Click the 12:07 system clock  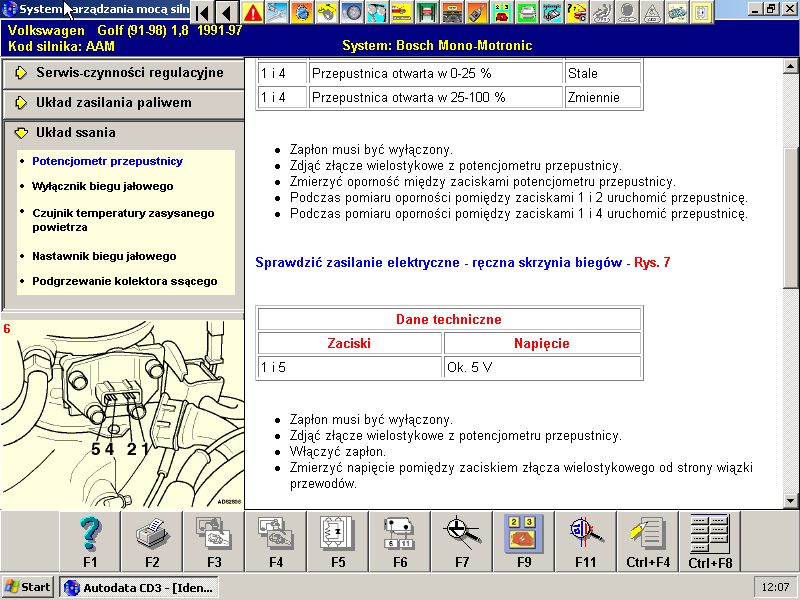click(775, 587)
